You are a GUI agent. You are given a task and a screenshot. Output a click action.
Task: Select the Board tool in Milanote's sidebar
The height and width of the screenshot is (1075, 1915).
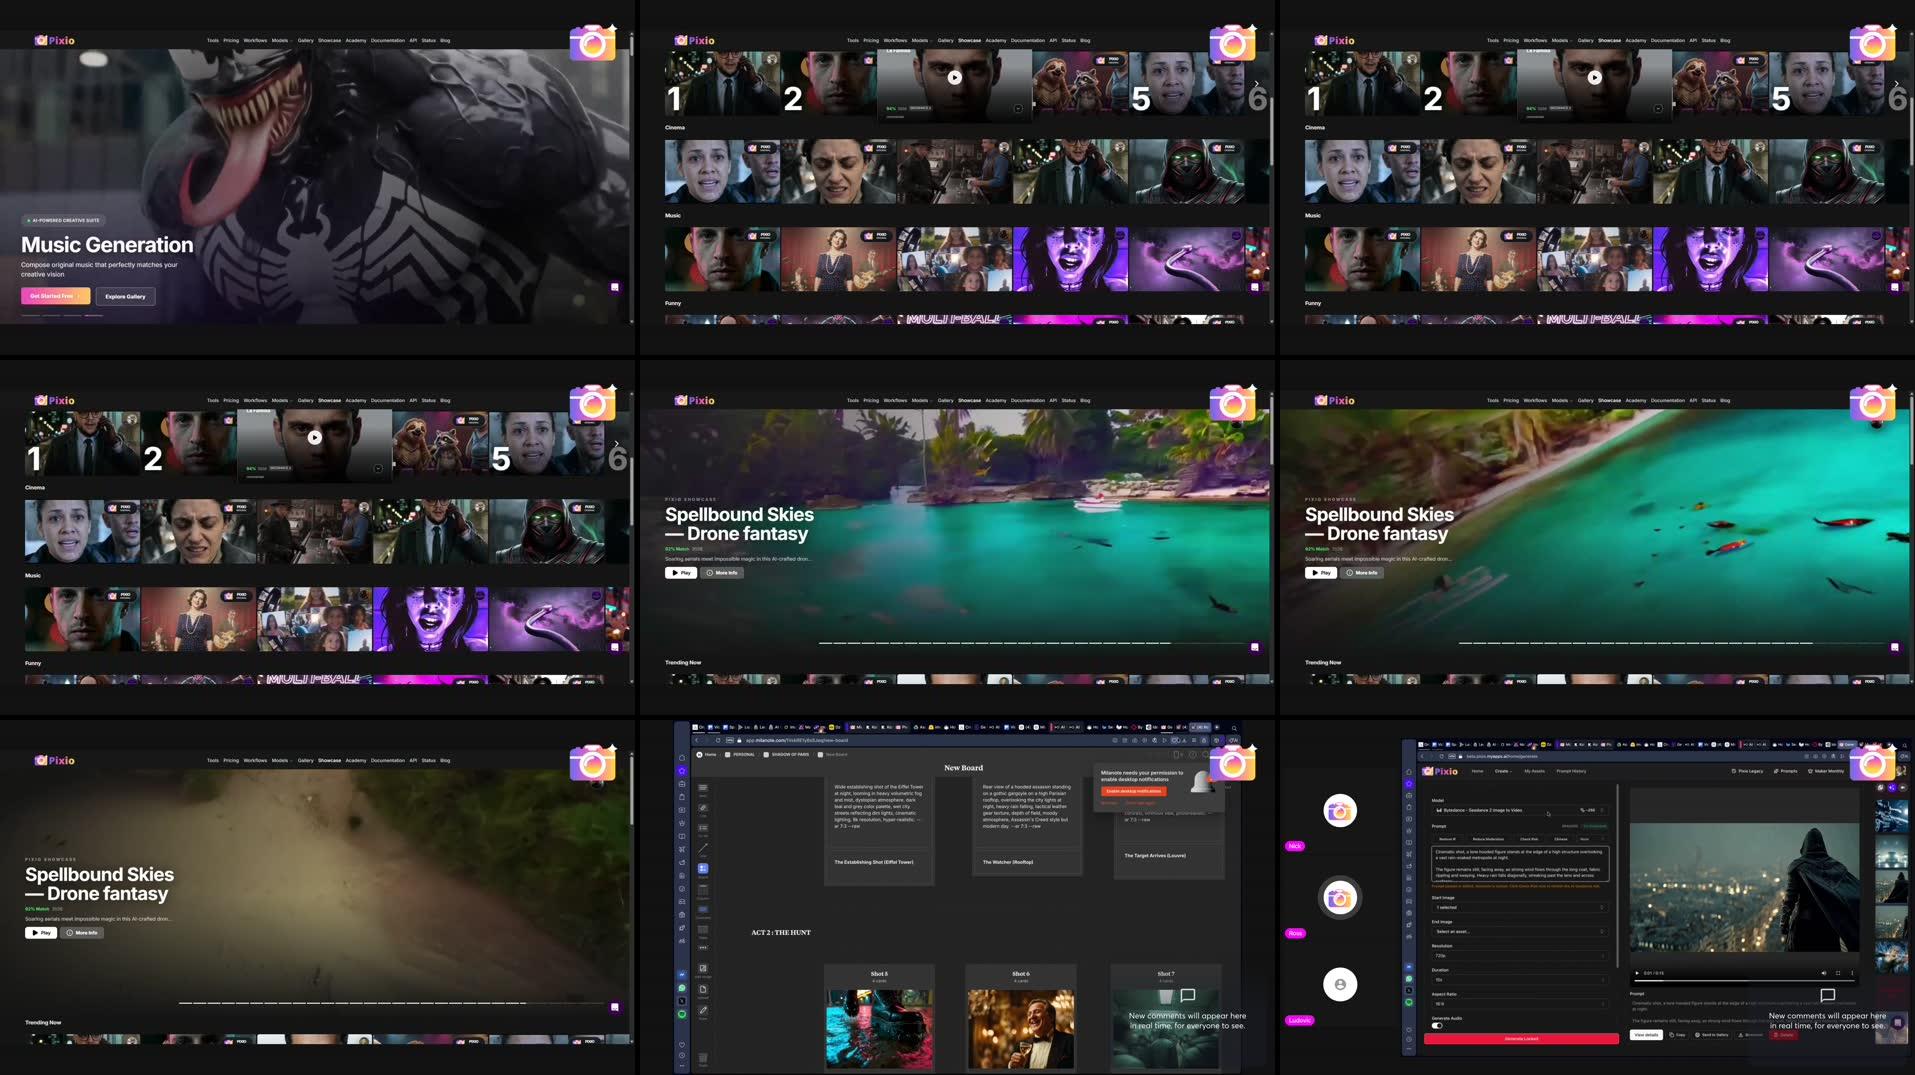pos(703,868)
